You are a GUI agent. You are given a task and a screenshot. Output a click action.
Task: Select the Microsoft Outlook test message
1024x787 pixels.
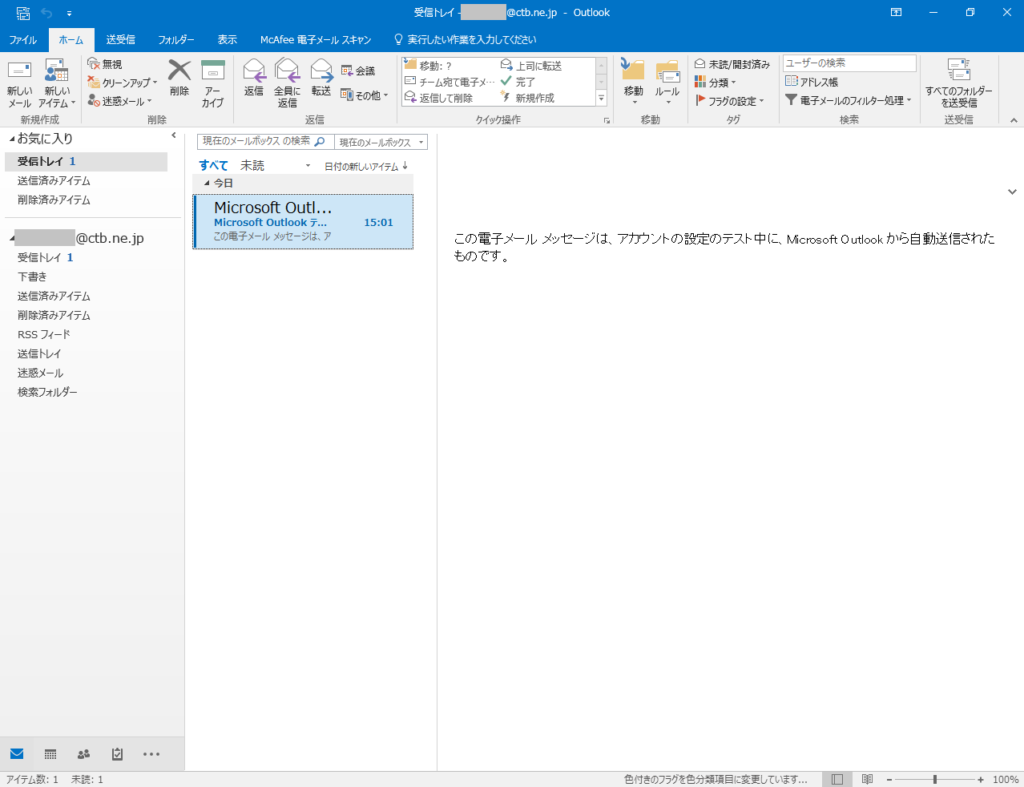pos(303,221)
